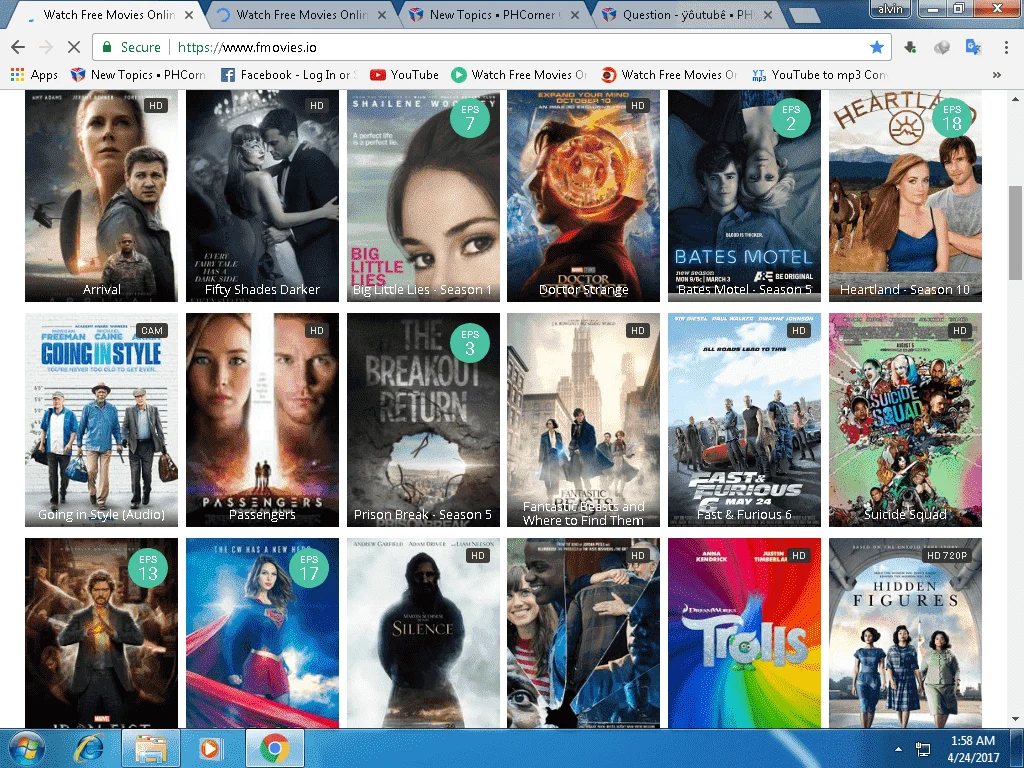Open the green play Watch Free Movies bookmark
Image resolution: width=1024 pixels, height=768 pixels.
coord(520,74)
